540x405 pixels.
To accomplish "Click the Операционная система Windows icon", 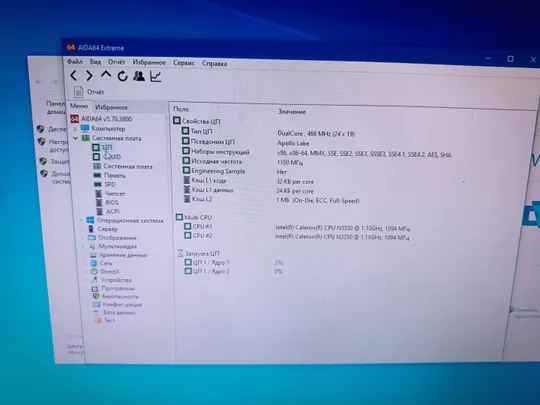I will click(90, 220).
